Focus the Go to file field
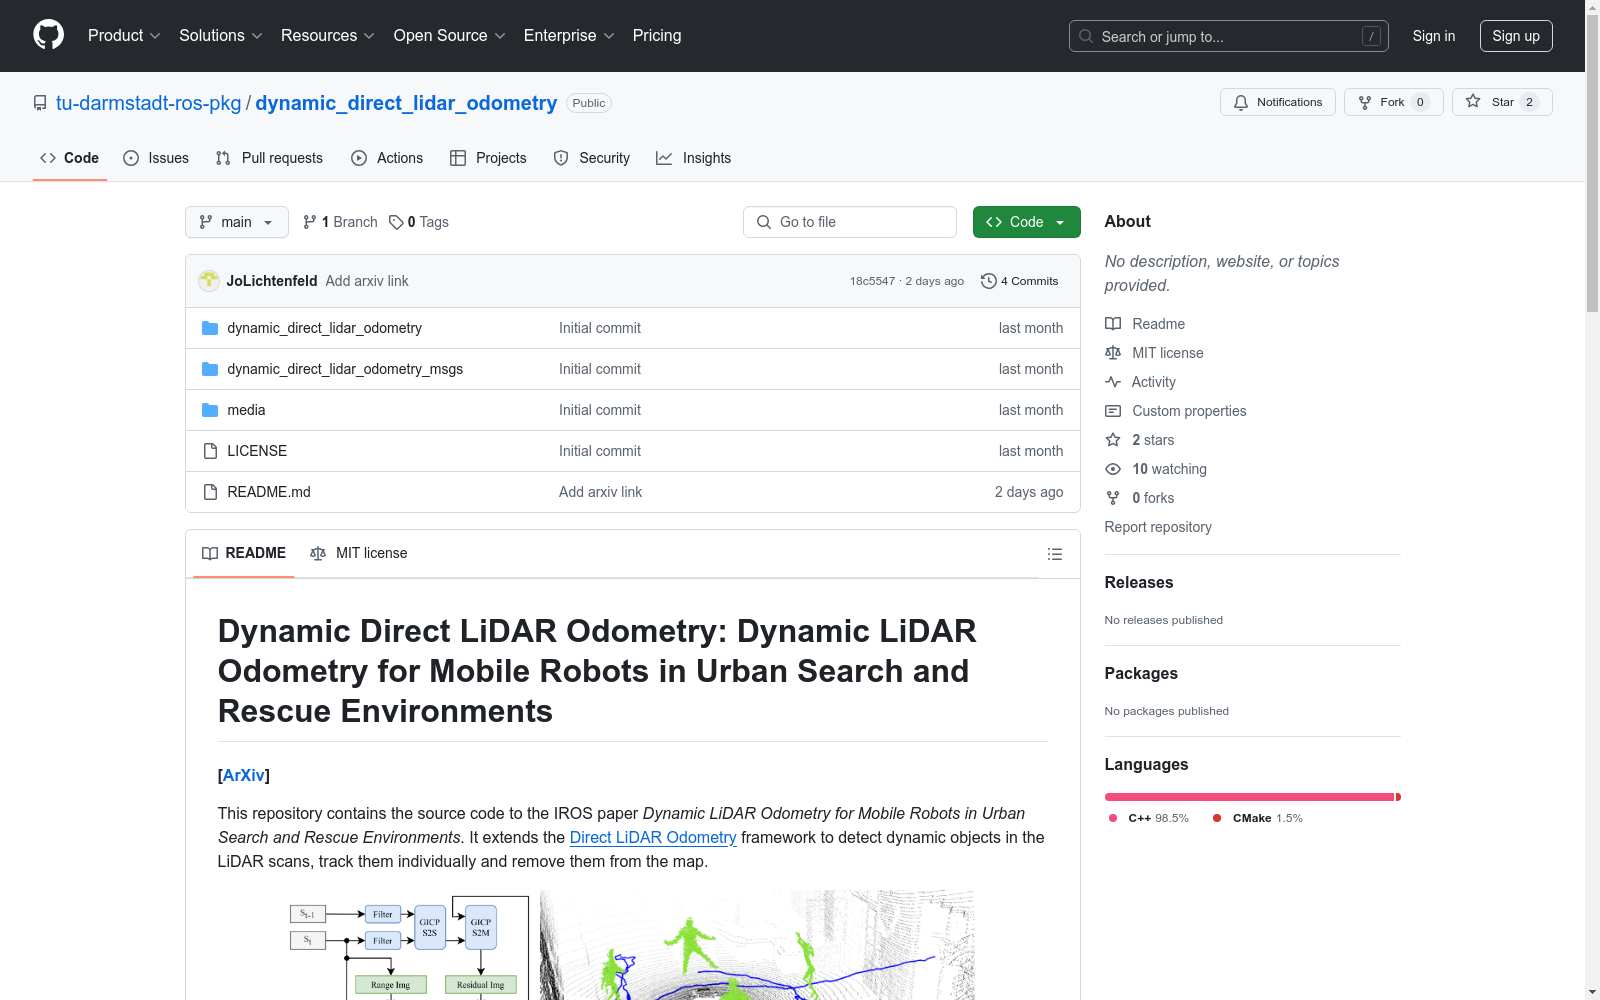Image resolution: width=1600 pixels, height=1000 pixels. point(850,222)
